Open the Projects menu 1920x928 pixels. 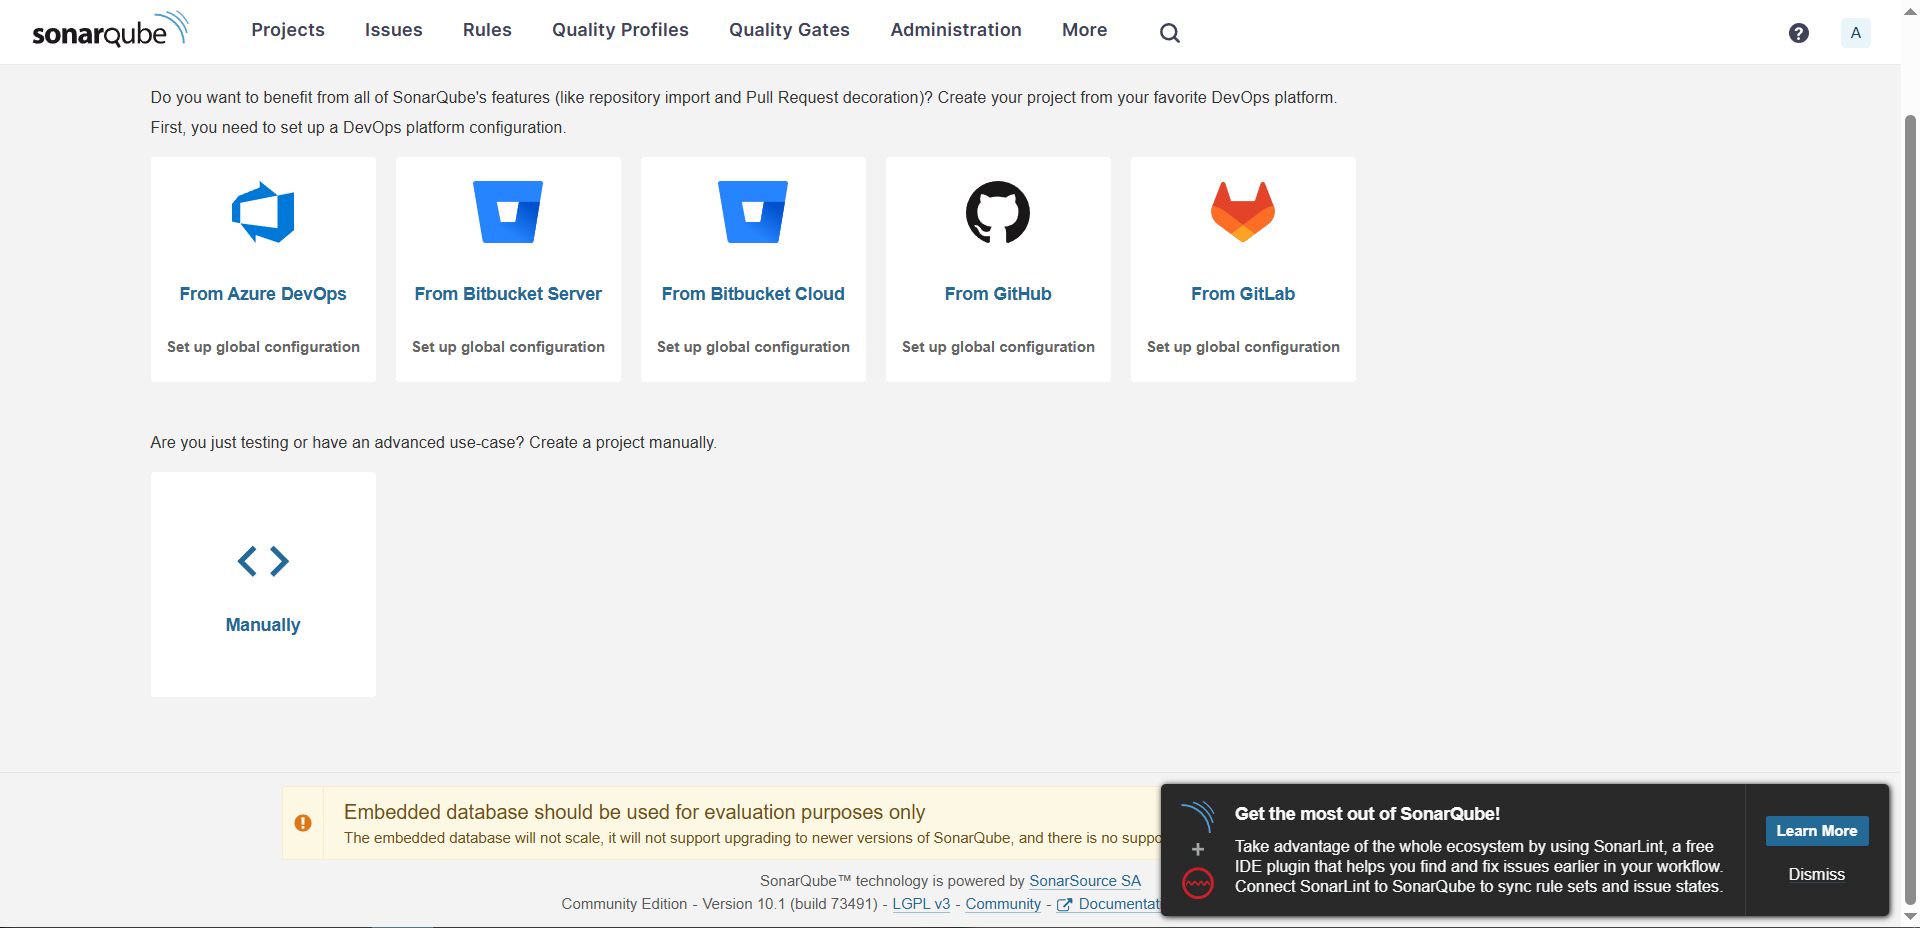click(288, 30)
